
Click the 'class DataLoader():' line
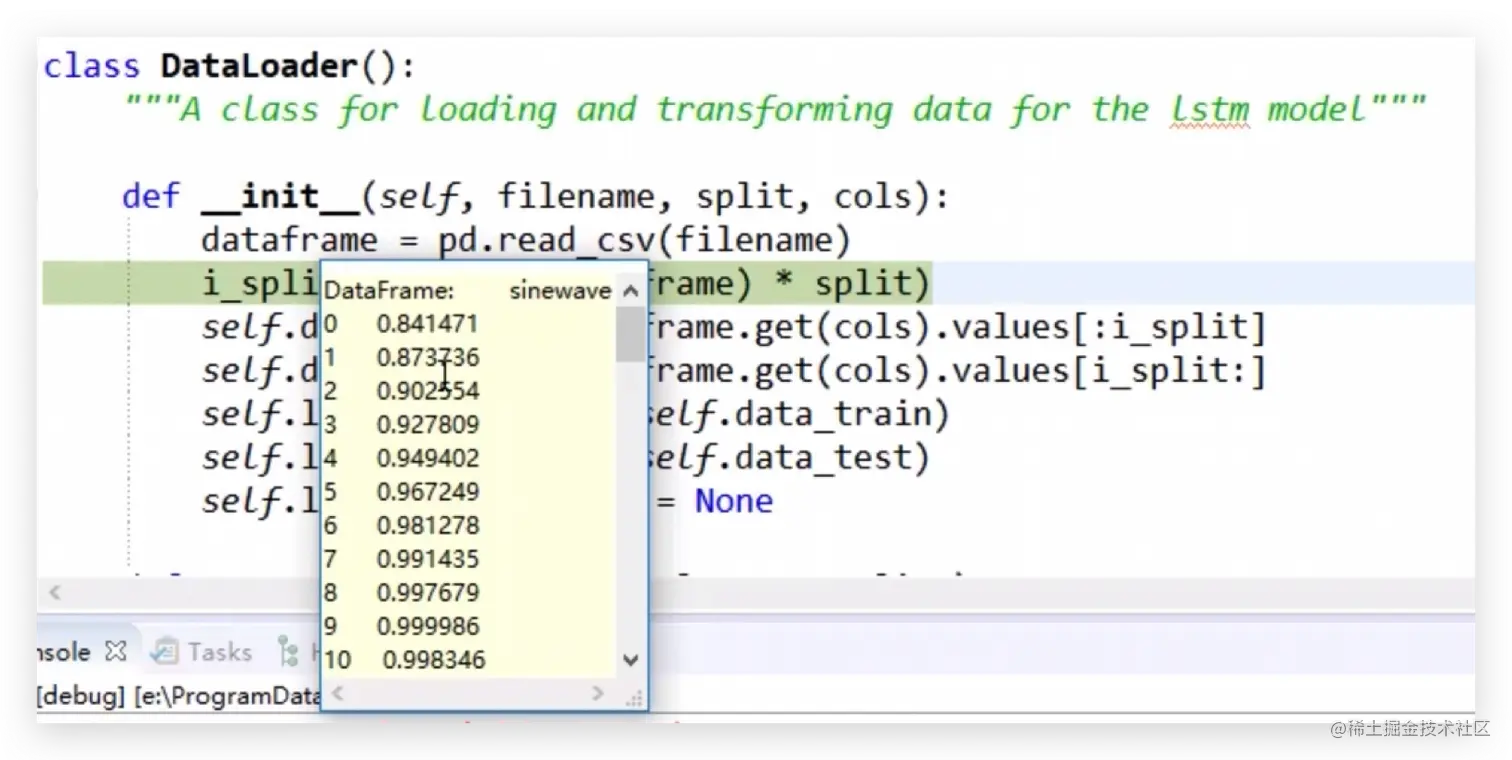[229, 67]
